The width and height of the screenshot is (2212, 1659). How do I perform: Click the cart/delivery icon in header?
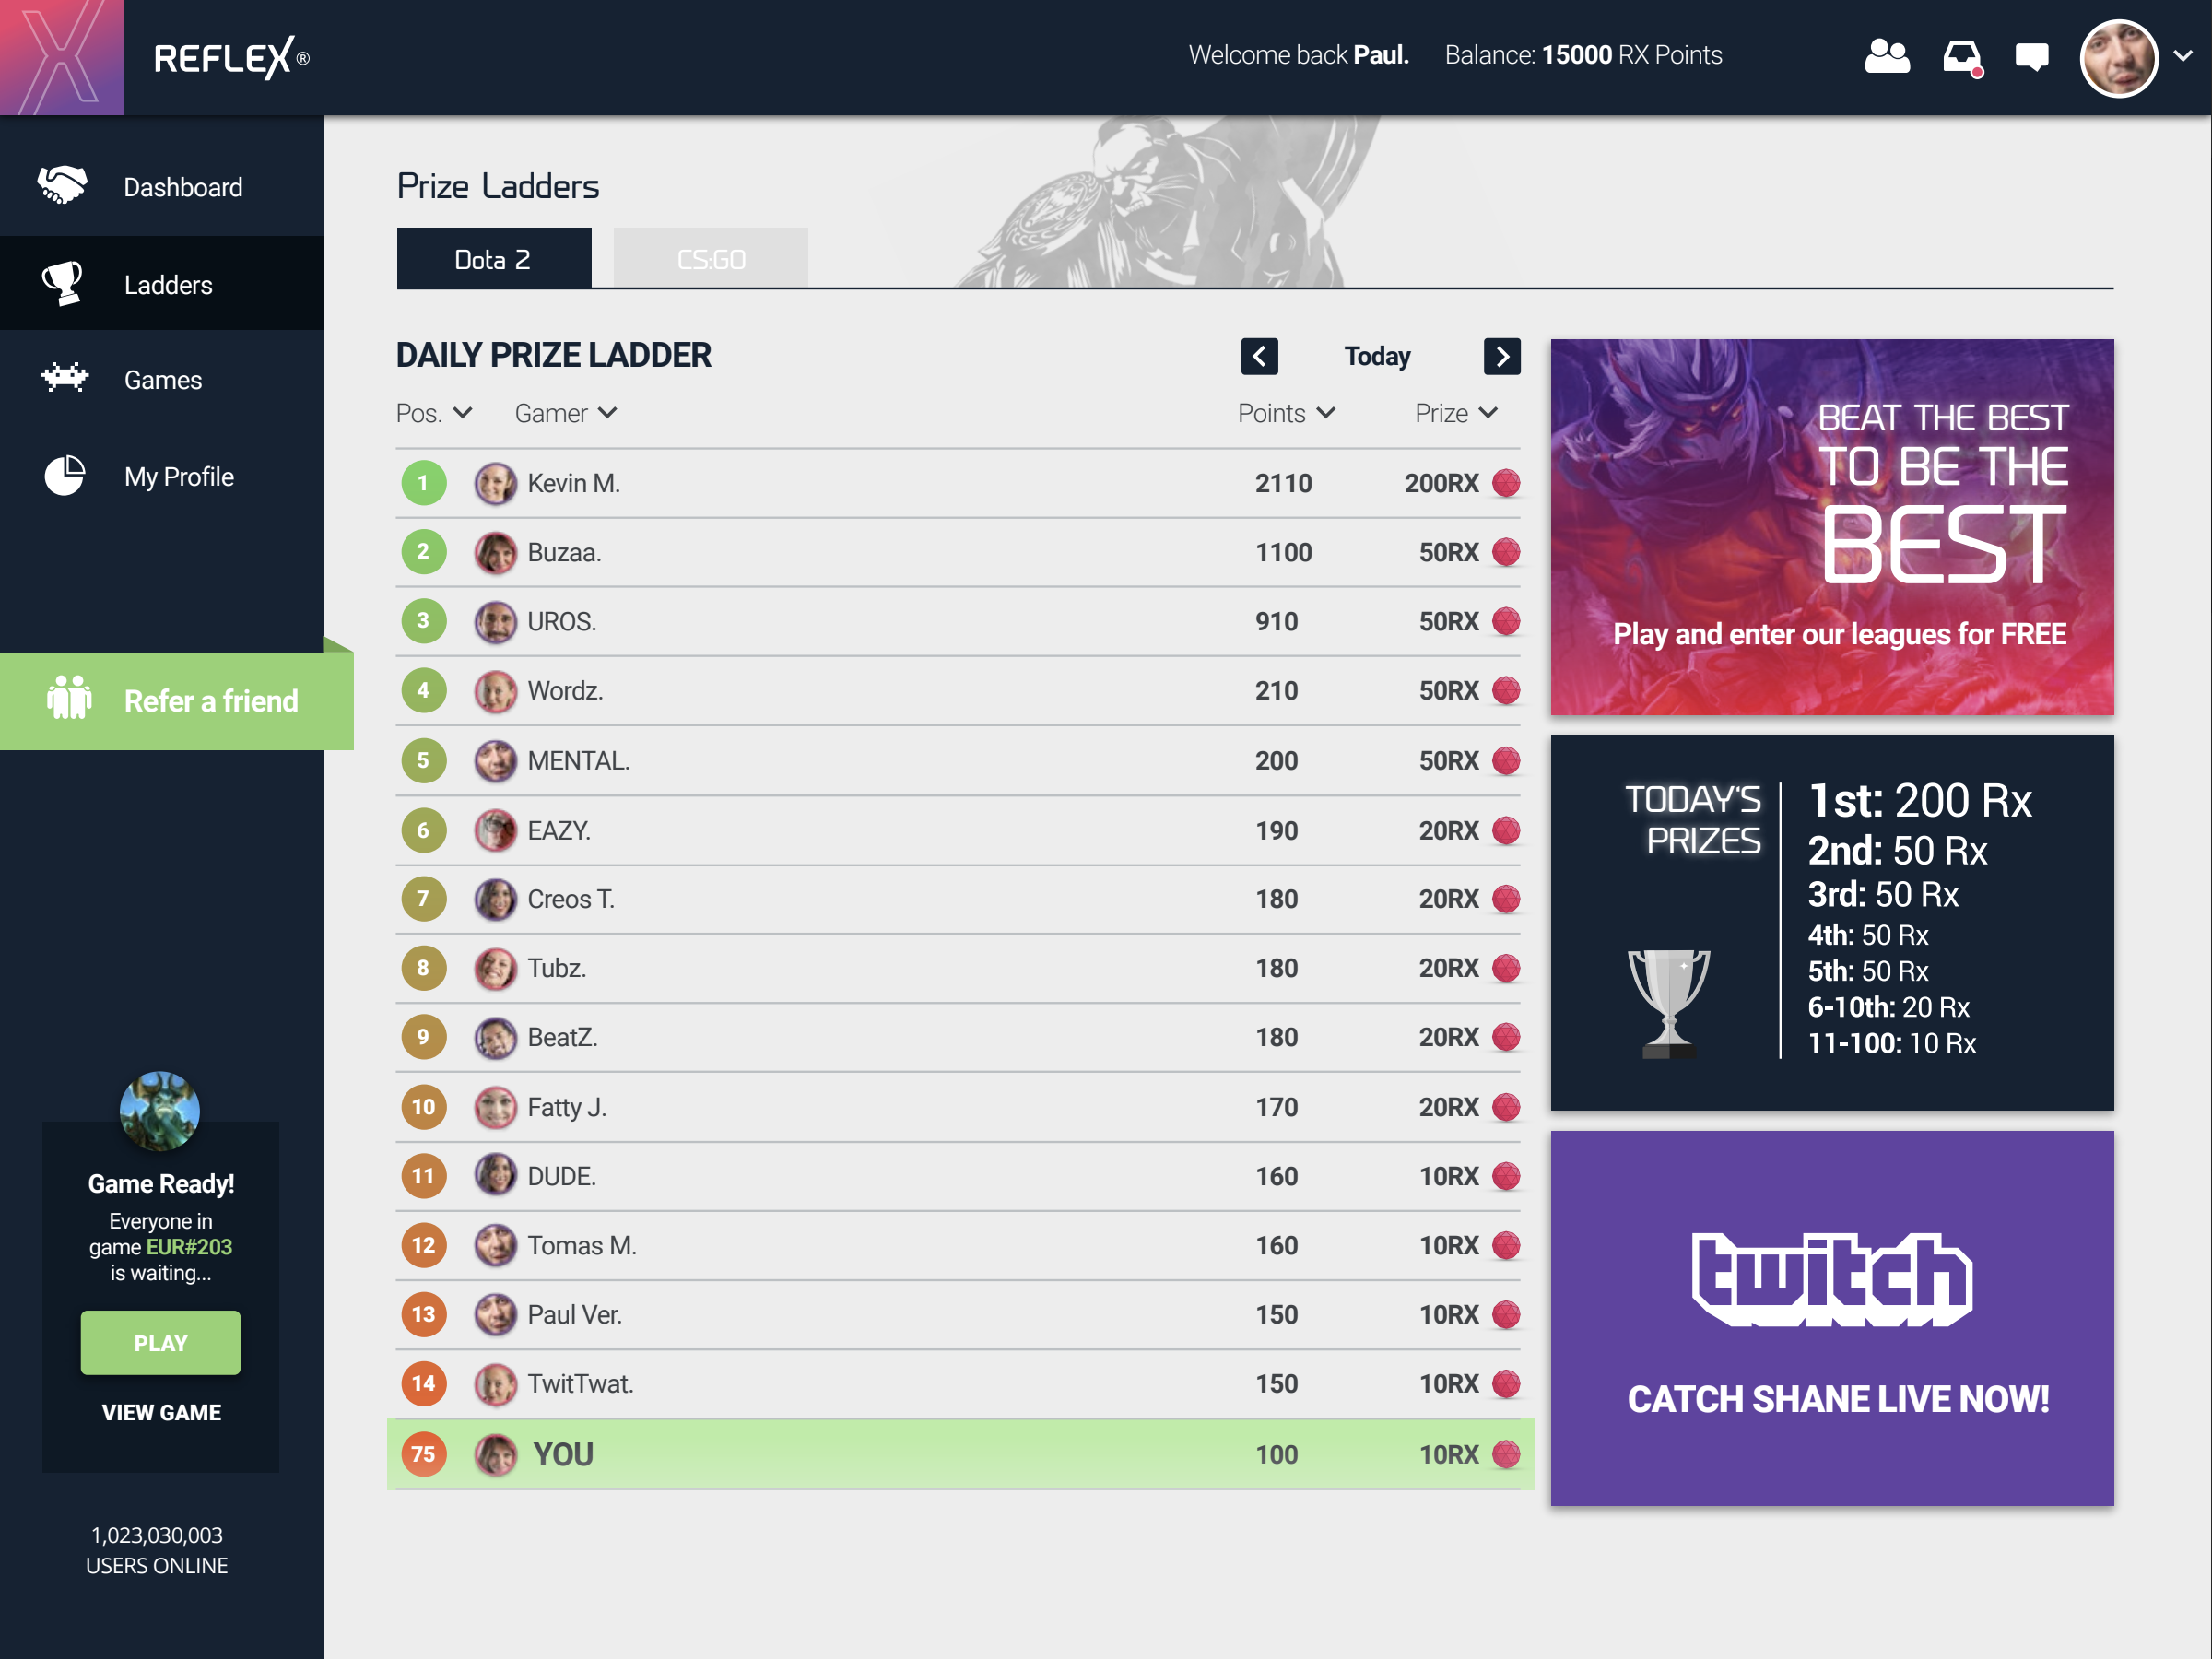(1963, 53)
